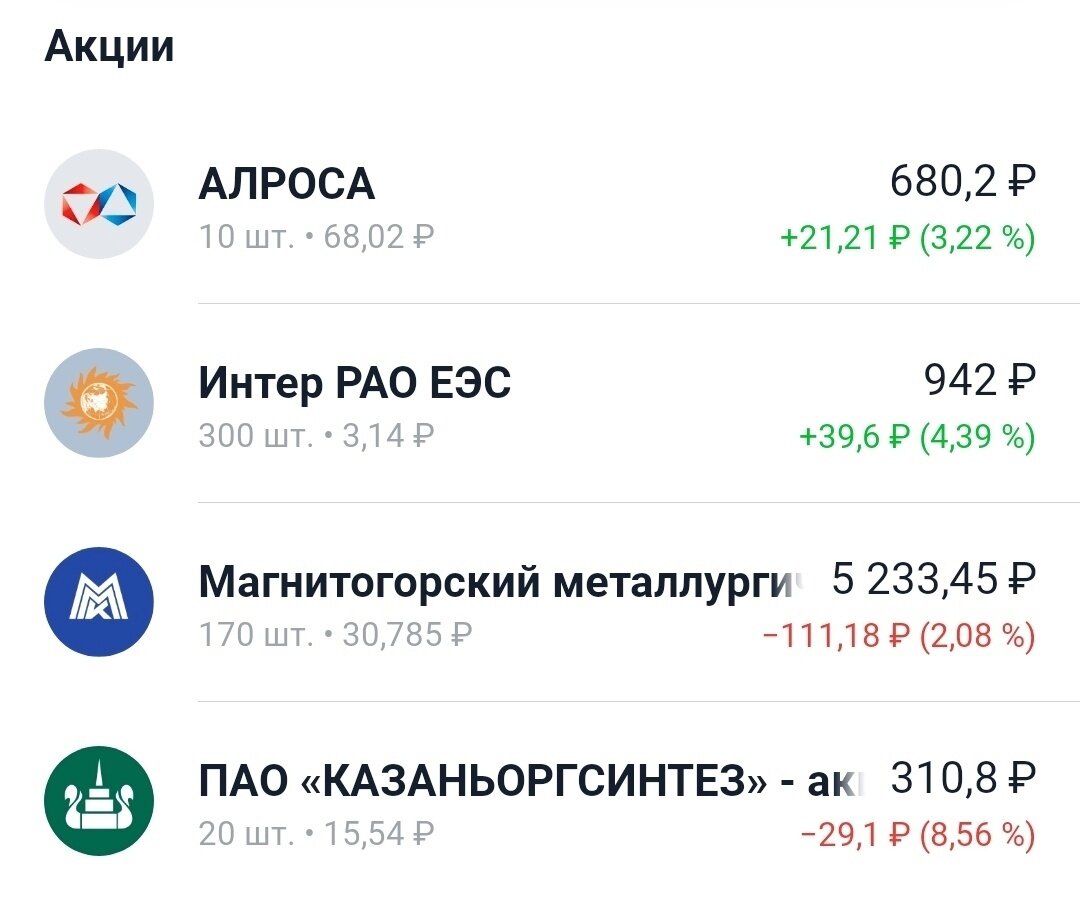Open the Интер РАО ЕЭС stock name
The height and width of the screenshot is (899, 1080).
pyautogui.click(x=355, y=383)
